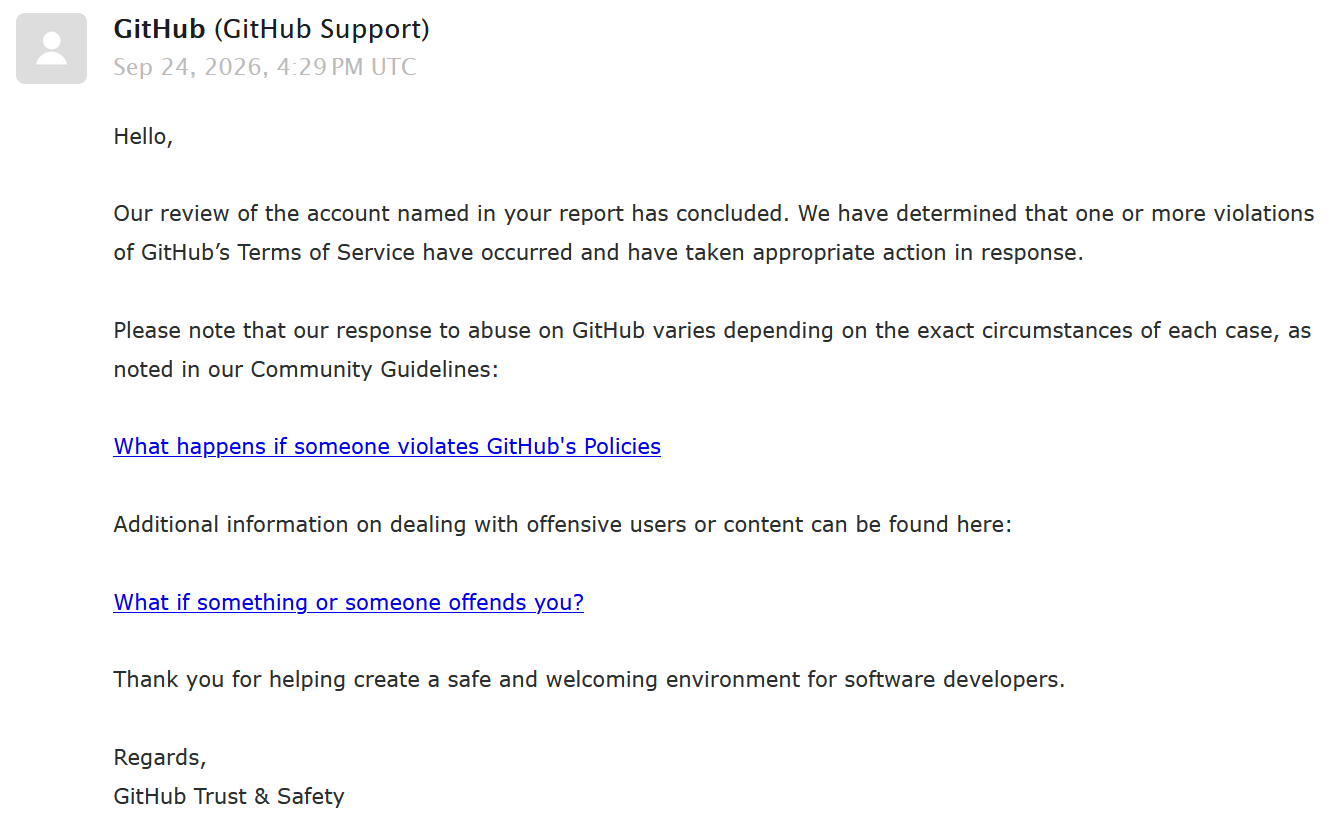Image resolution: width=1330 pixels, height=832 pixels.
Task: Click the words "appropriate action in response"
Action: [917, 252]
